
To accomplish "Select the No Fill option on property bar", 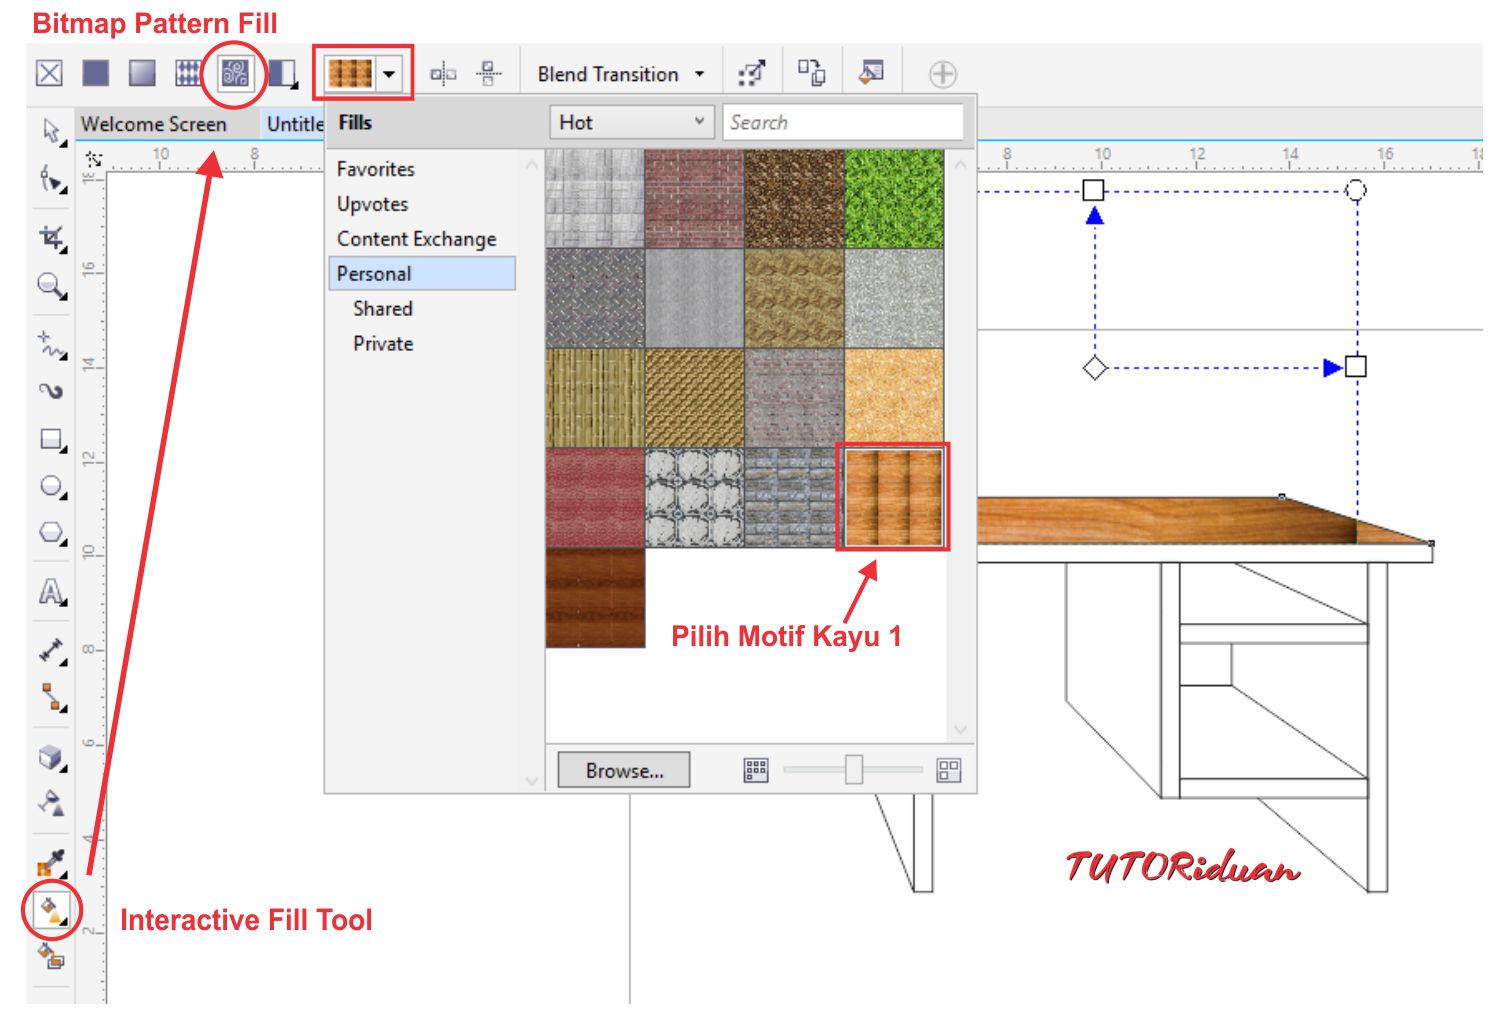I will 47,72.
